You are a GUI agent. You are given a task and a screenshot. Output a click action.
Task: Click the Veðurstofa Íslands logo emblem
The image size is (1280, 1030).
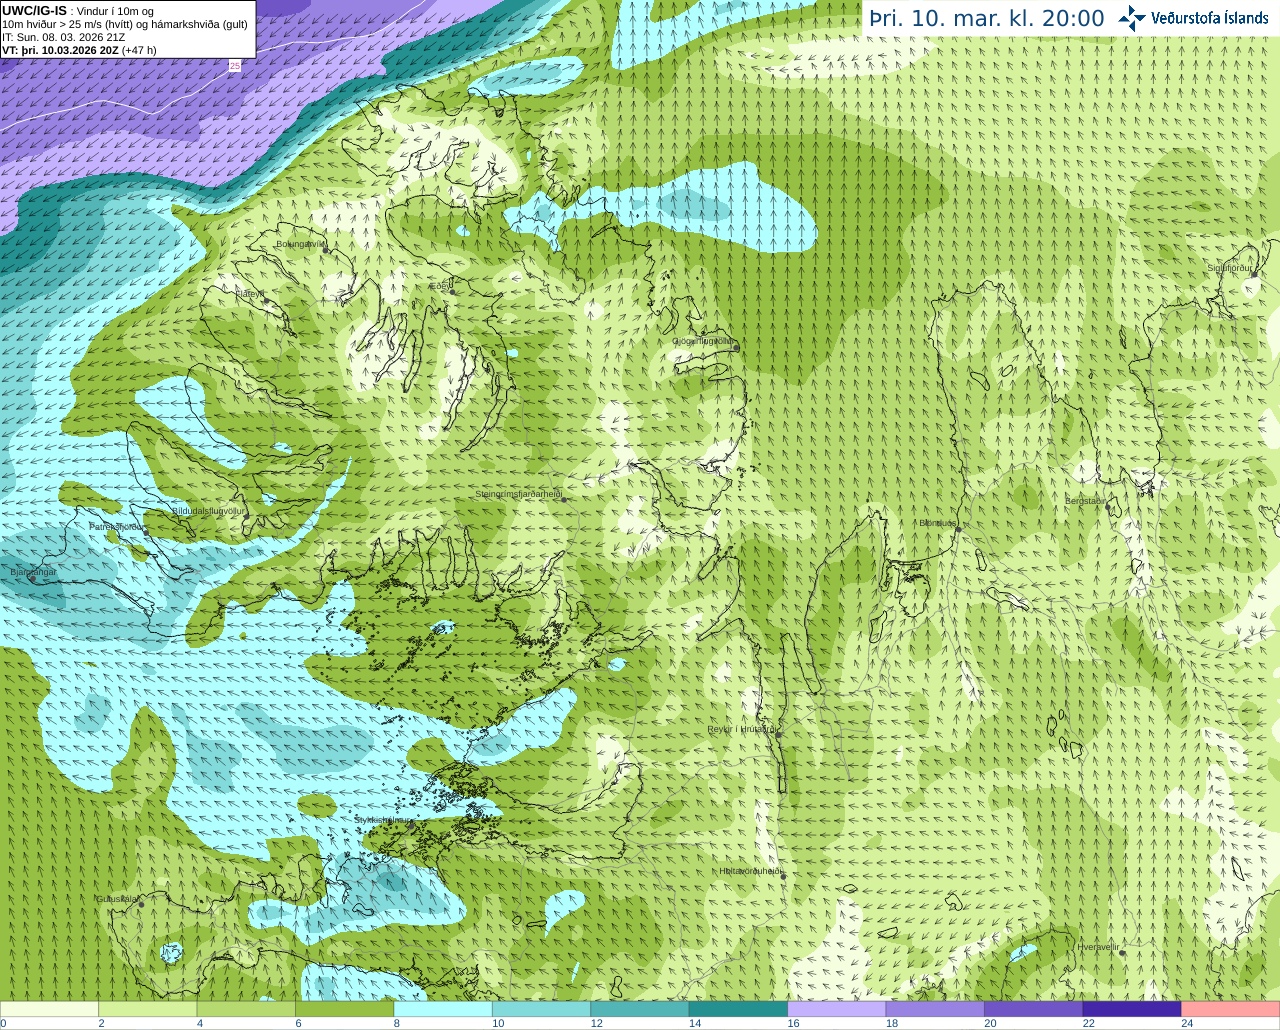1132,18
